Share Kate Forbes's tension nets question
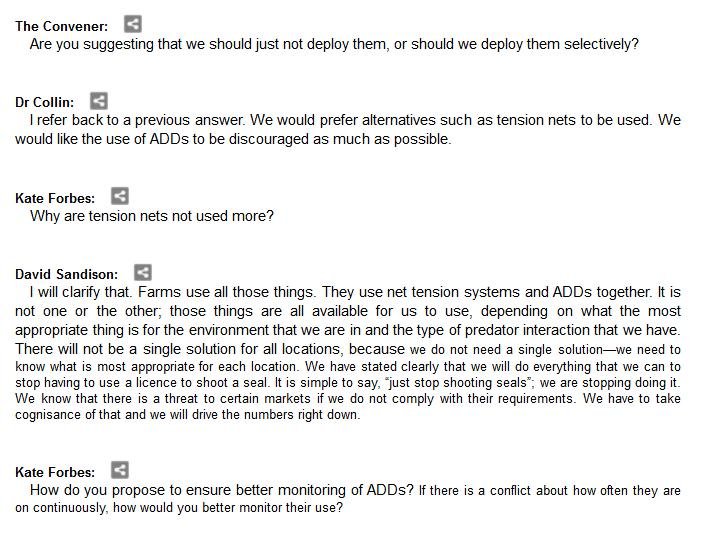Image resolution: width=704 pixels, height=535 pixels. [x=119, y=197]
